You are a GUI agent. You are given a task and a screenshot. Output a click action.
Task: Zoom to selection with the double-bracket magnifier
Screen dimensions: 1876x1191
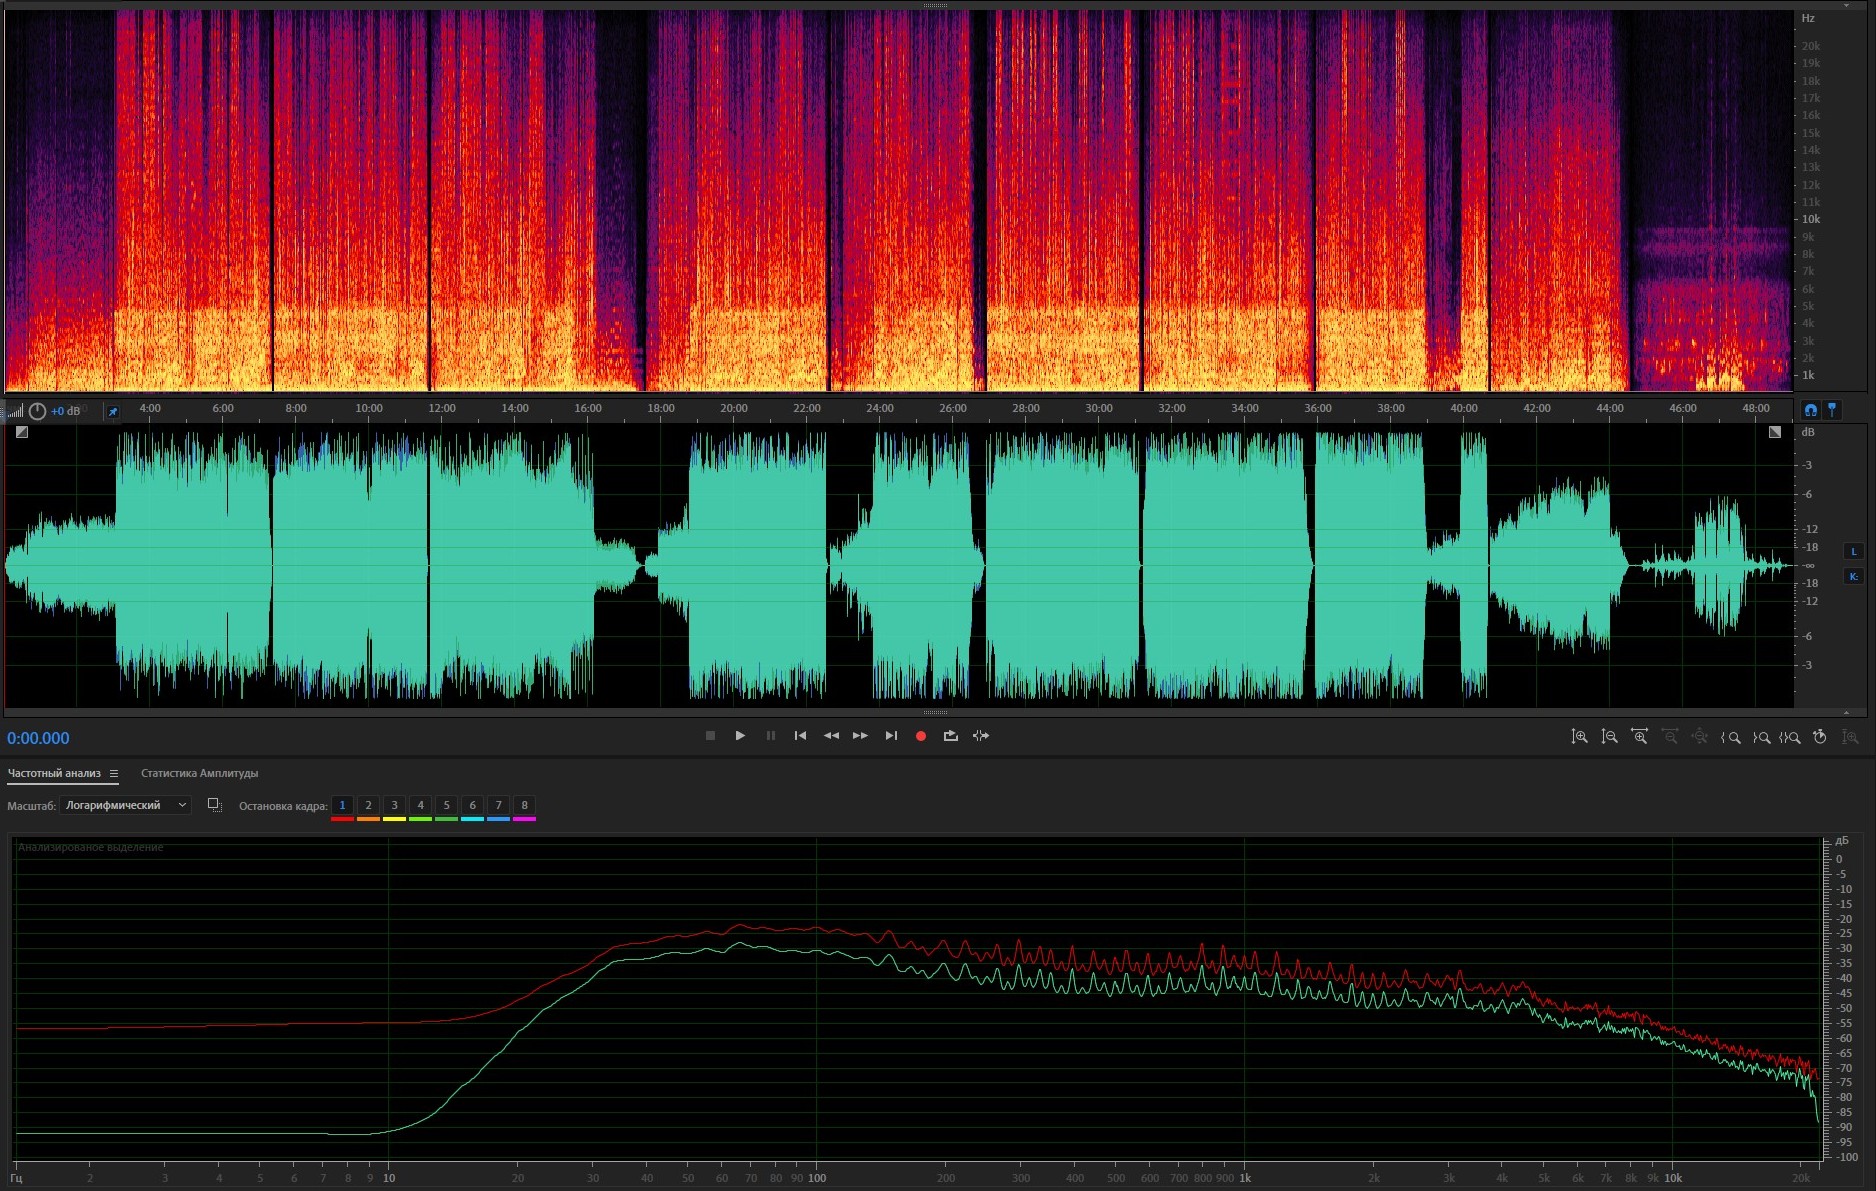pyautogui.click(x=1789, y=737)
